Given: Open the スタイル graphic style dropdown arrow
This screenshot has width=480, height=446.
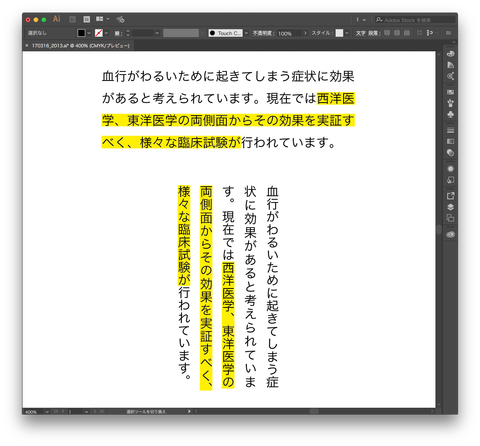Looking at the screenshot, I should pyautogui.click(x=347, y=33).
